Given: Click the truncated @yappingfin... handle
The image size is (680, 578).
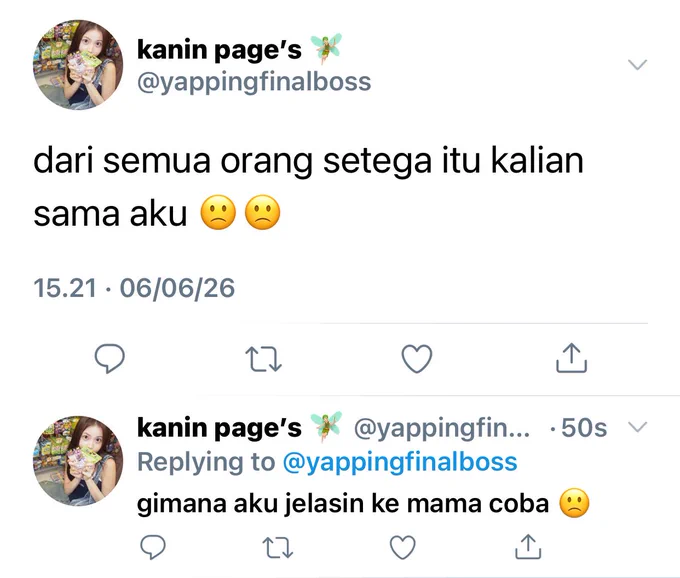Looking at the screenshot, I should (442, 428).
